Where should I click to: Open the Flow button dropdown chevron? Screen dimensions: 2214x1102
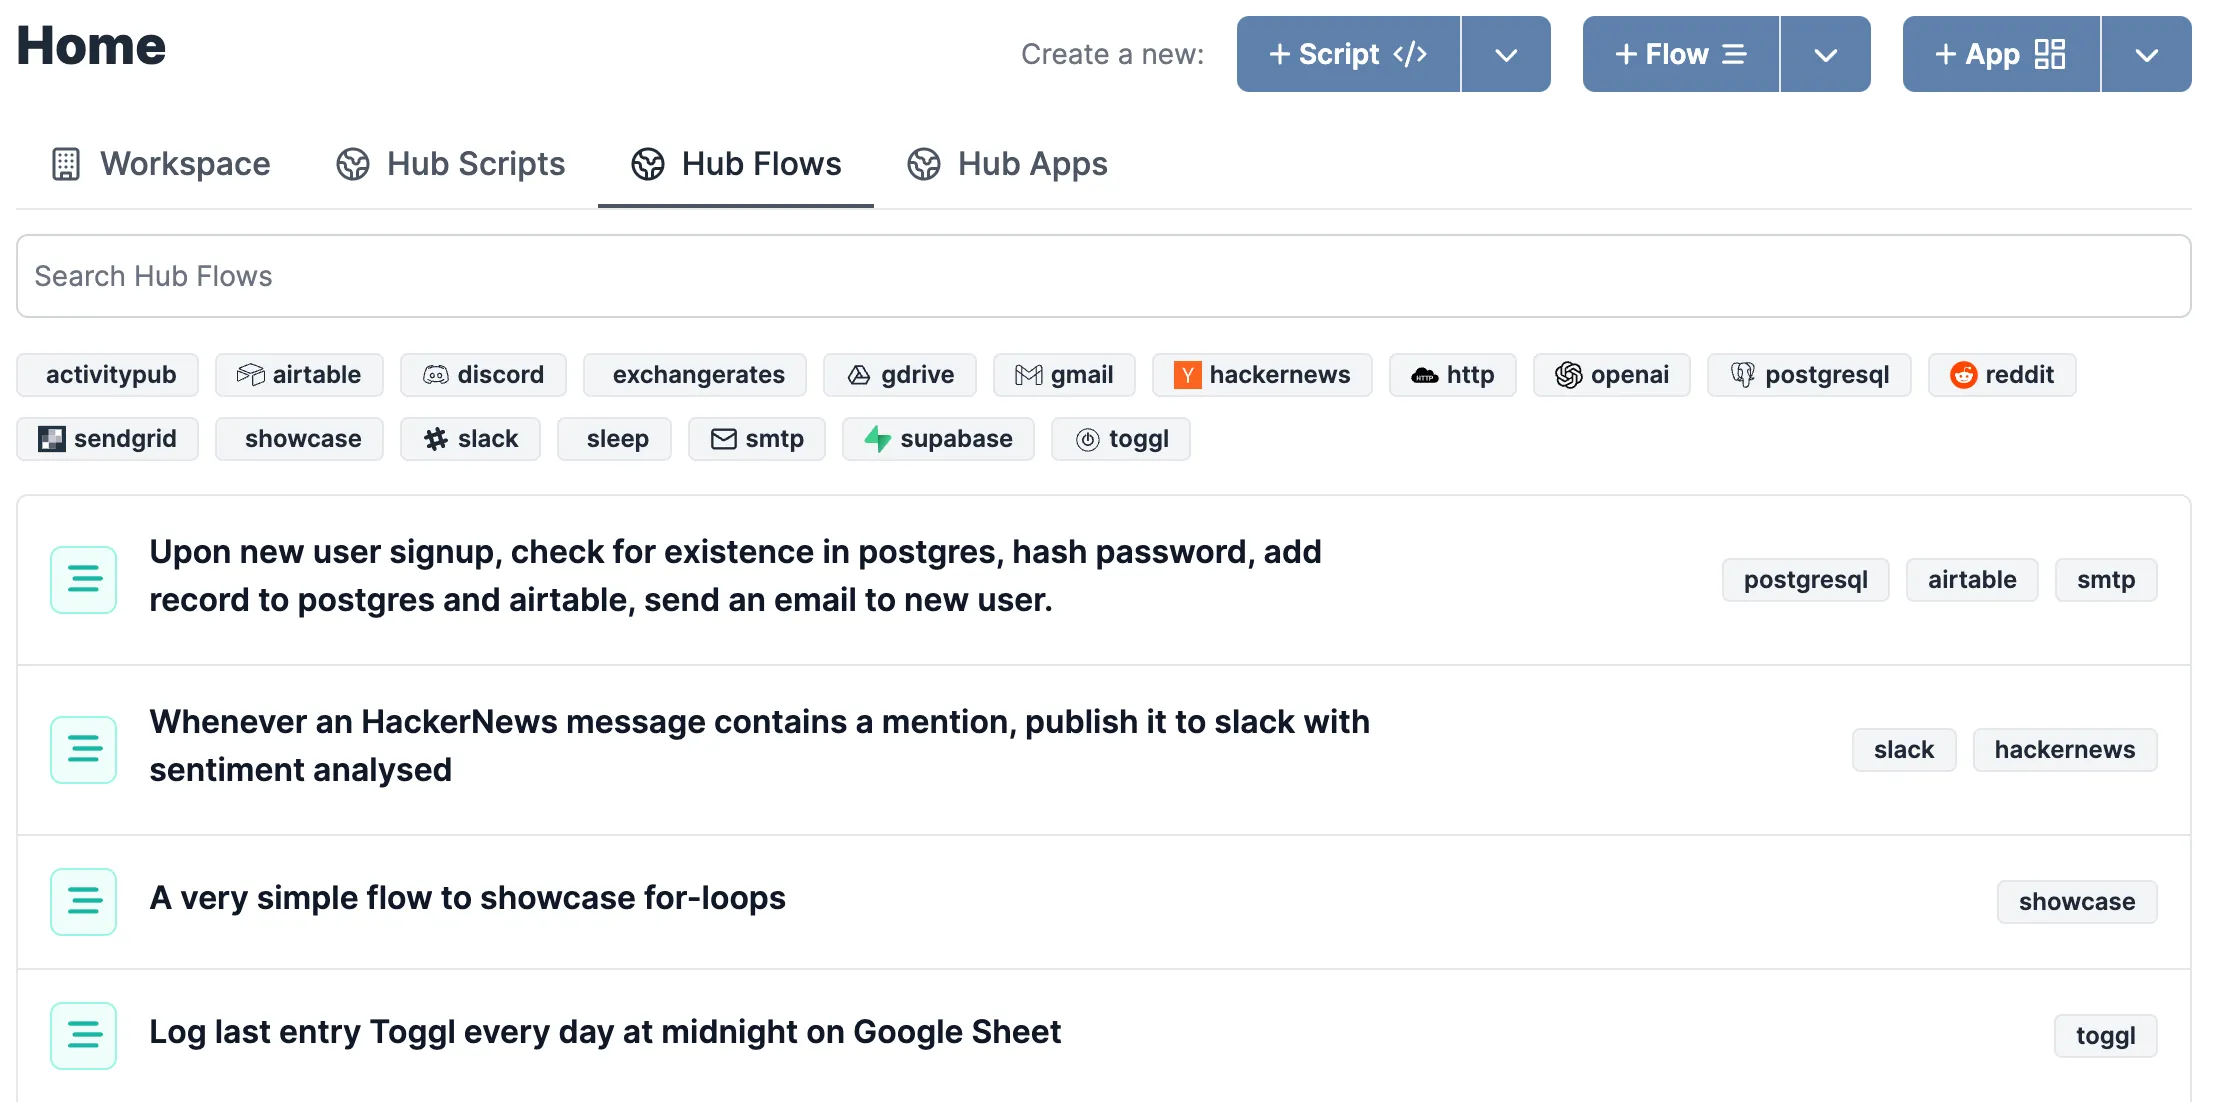point(1825,55)
